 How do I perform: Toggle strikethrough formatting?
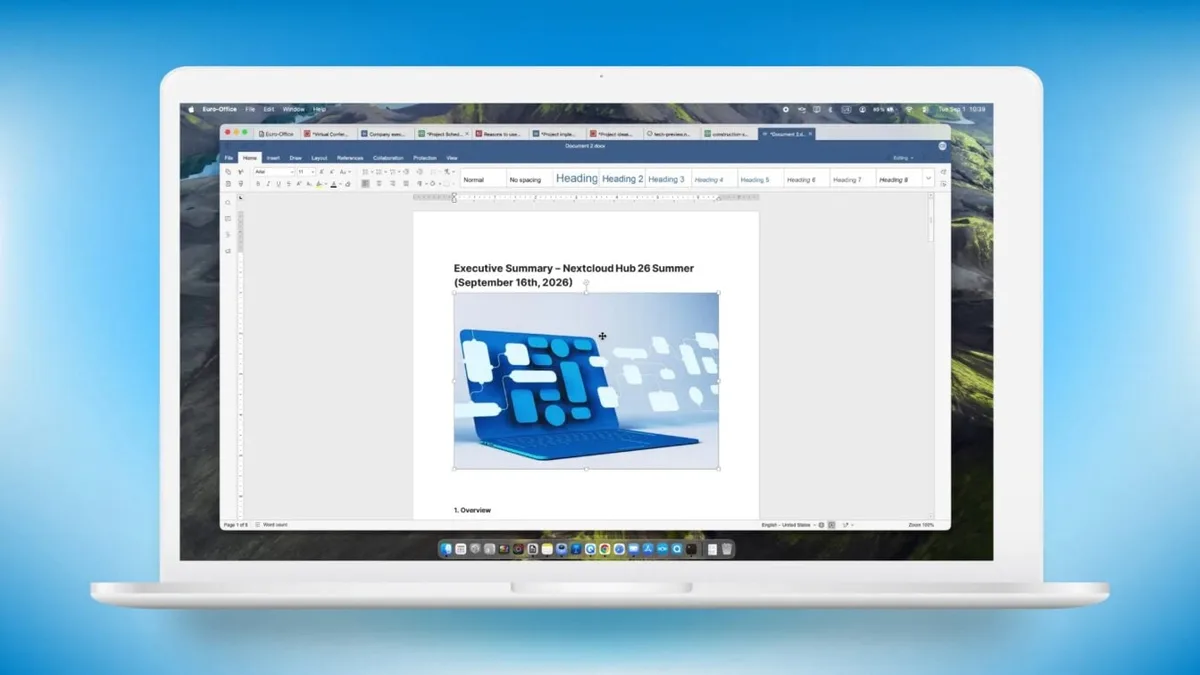(289, 184)
